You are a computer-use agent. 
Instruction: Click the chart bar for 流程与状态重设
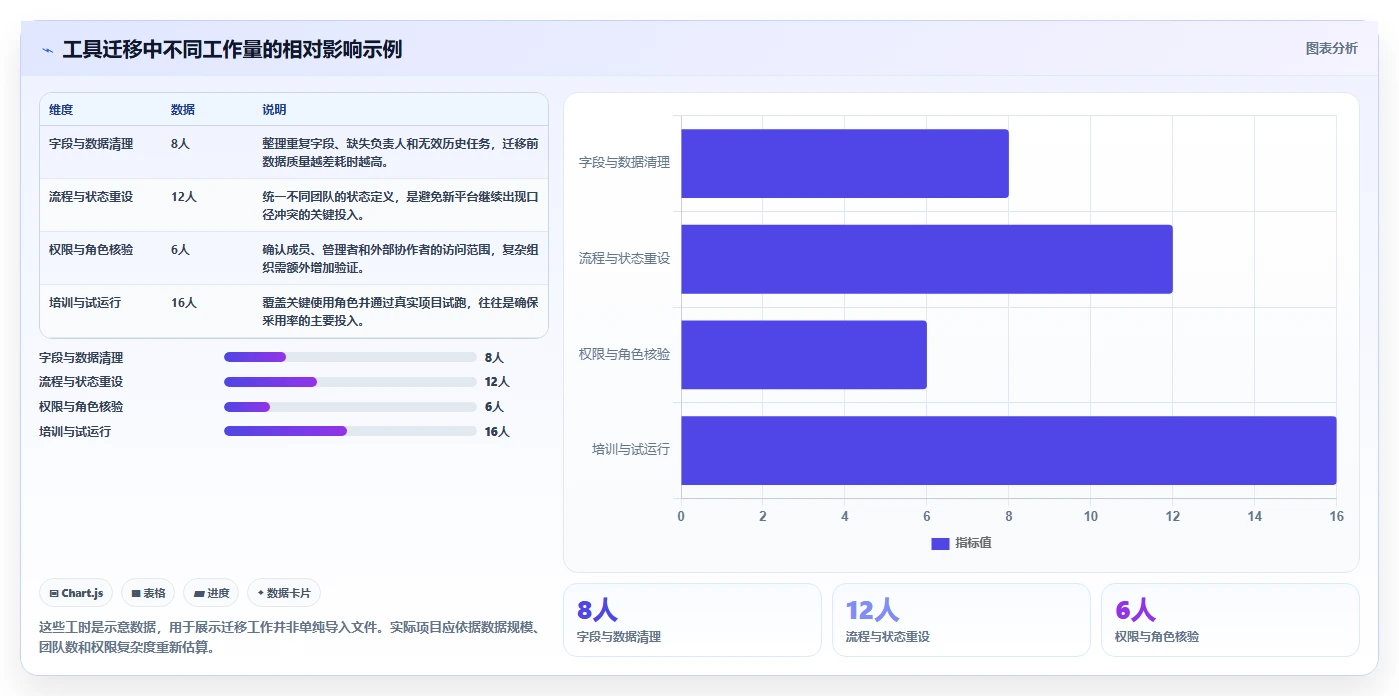(x=927, y=259)
